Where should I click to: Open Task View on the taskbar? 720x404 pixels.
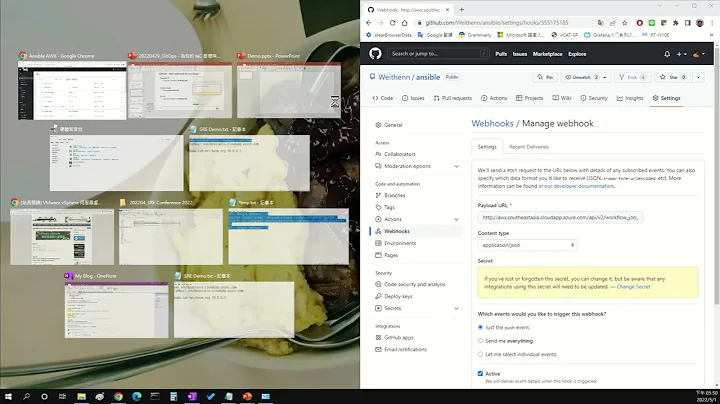coord(62,396)
